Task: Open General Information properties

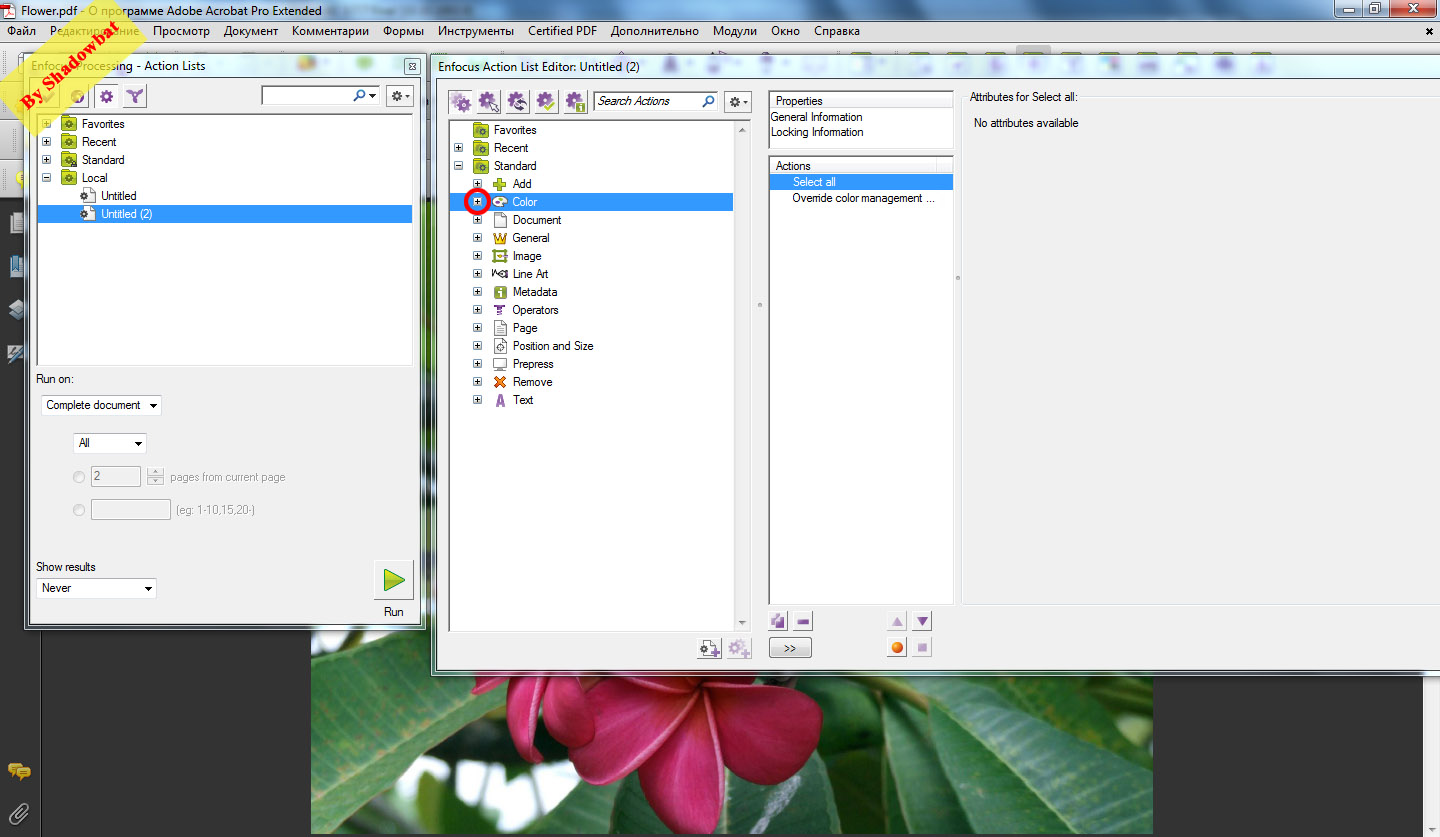Action: click(817, 117)
